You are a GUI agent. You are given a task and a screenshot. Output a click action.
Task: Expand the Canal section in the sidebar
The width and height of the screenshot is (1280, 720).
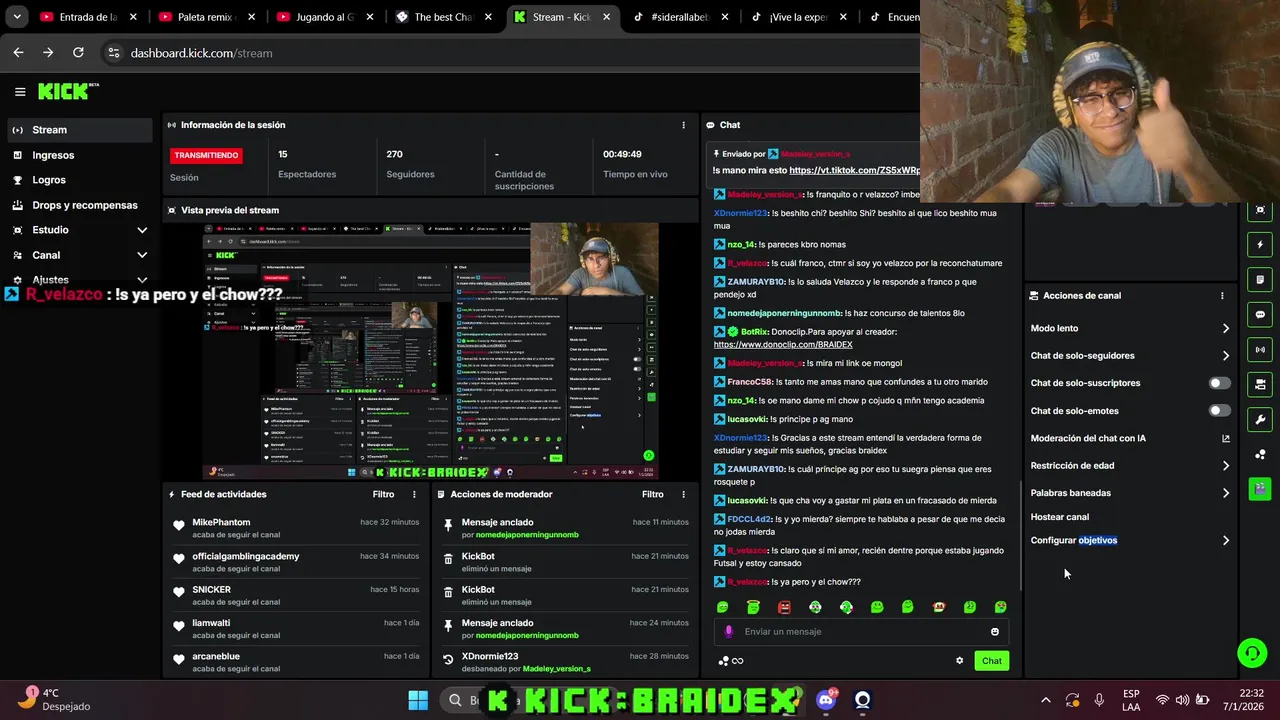tap(142, 255)
